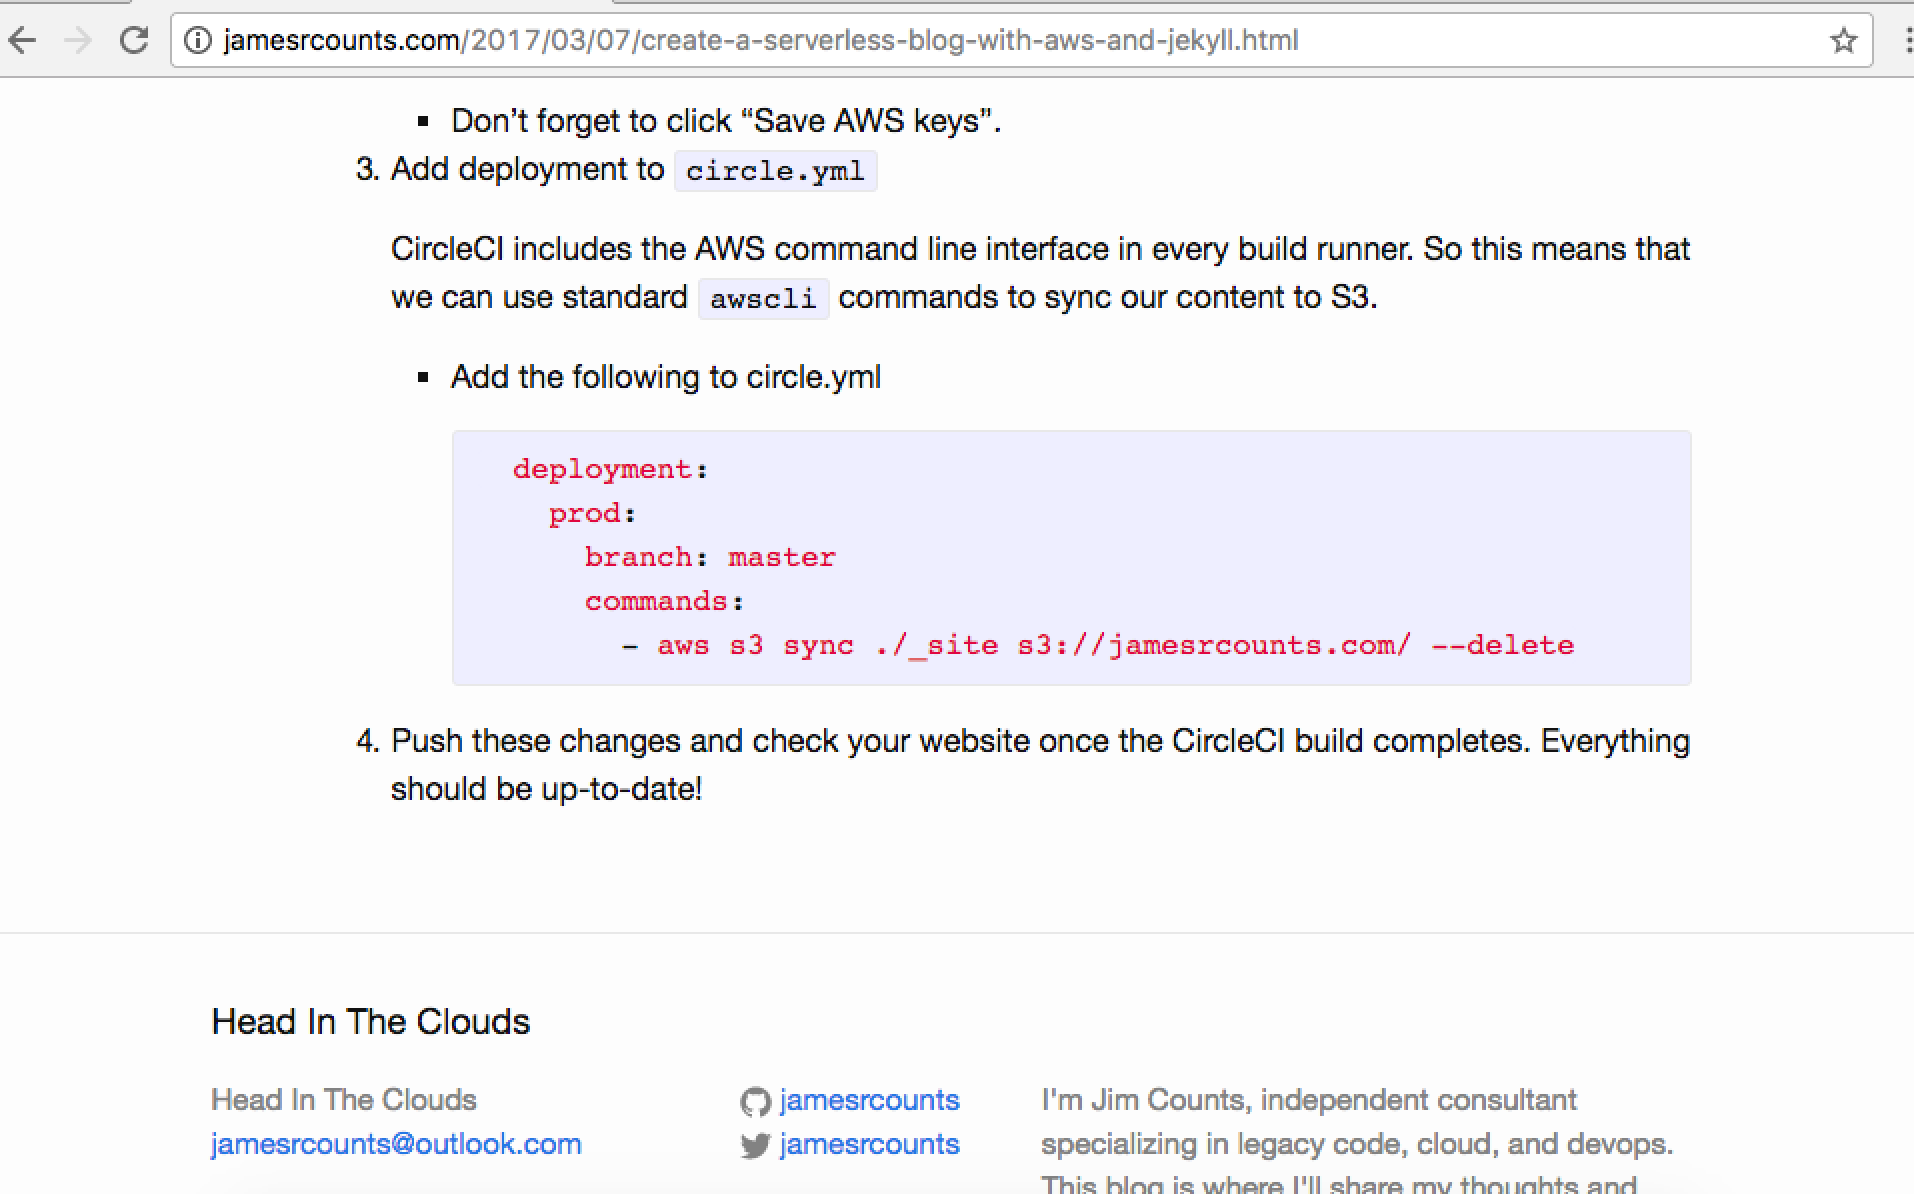Screen dimensions: 1914x1194
Task: Email jamesrcounts@outlook.com link
Action: (396, 1144)
